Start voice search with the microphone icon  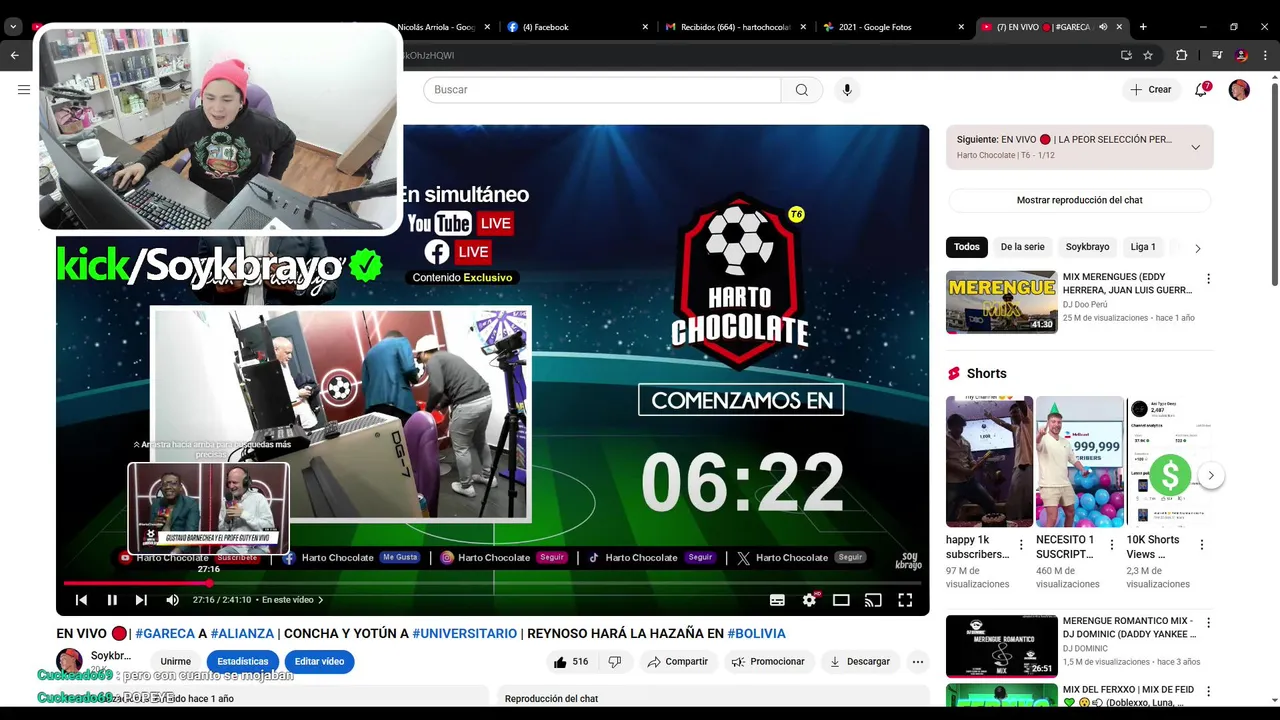pyautogui.click(x=847, y=90)
